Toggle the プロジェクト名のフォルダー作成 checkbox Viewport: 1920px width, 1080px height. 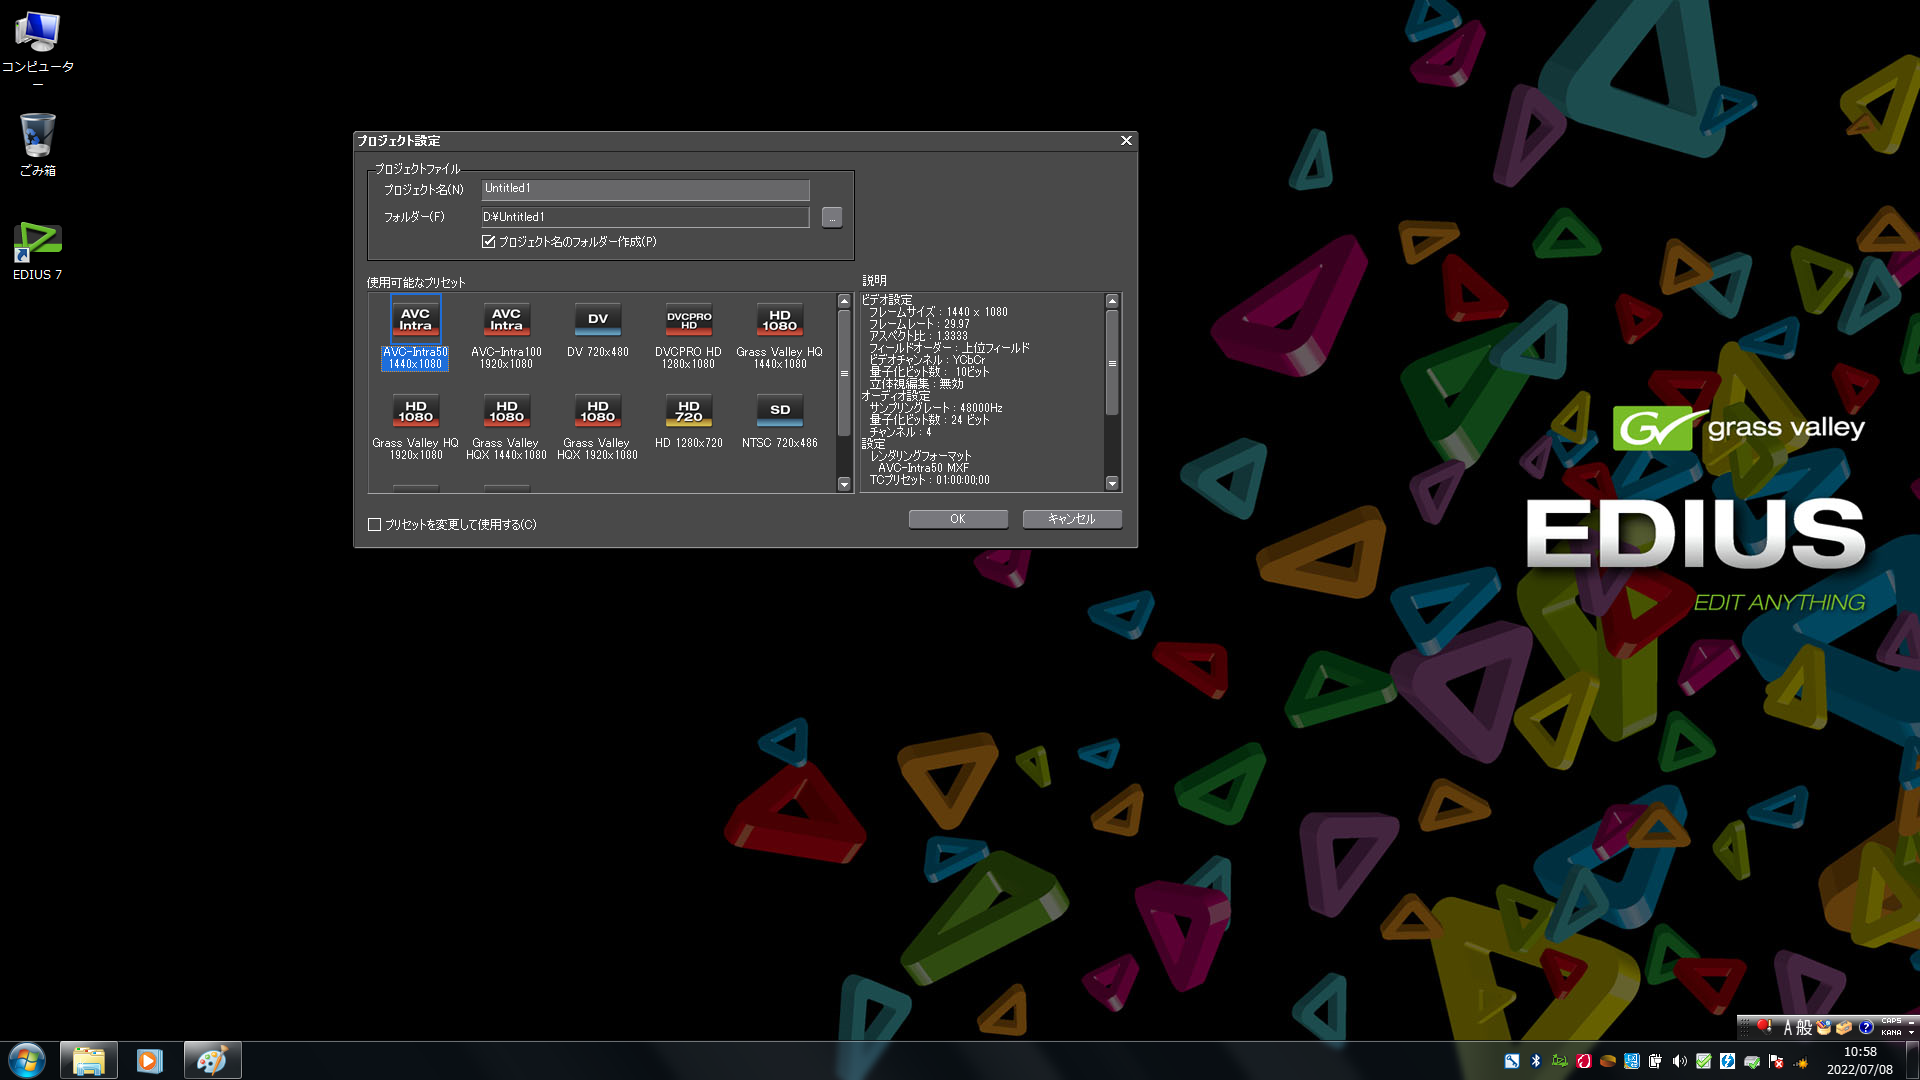pyautogui.click(x=489, y=242)
